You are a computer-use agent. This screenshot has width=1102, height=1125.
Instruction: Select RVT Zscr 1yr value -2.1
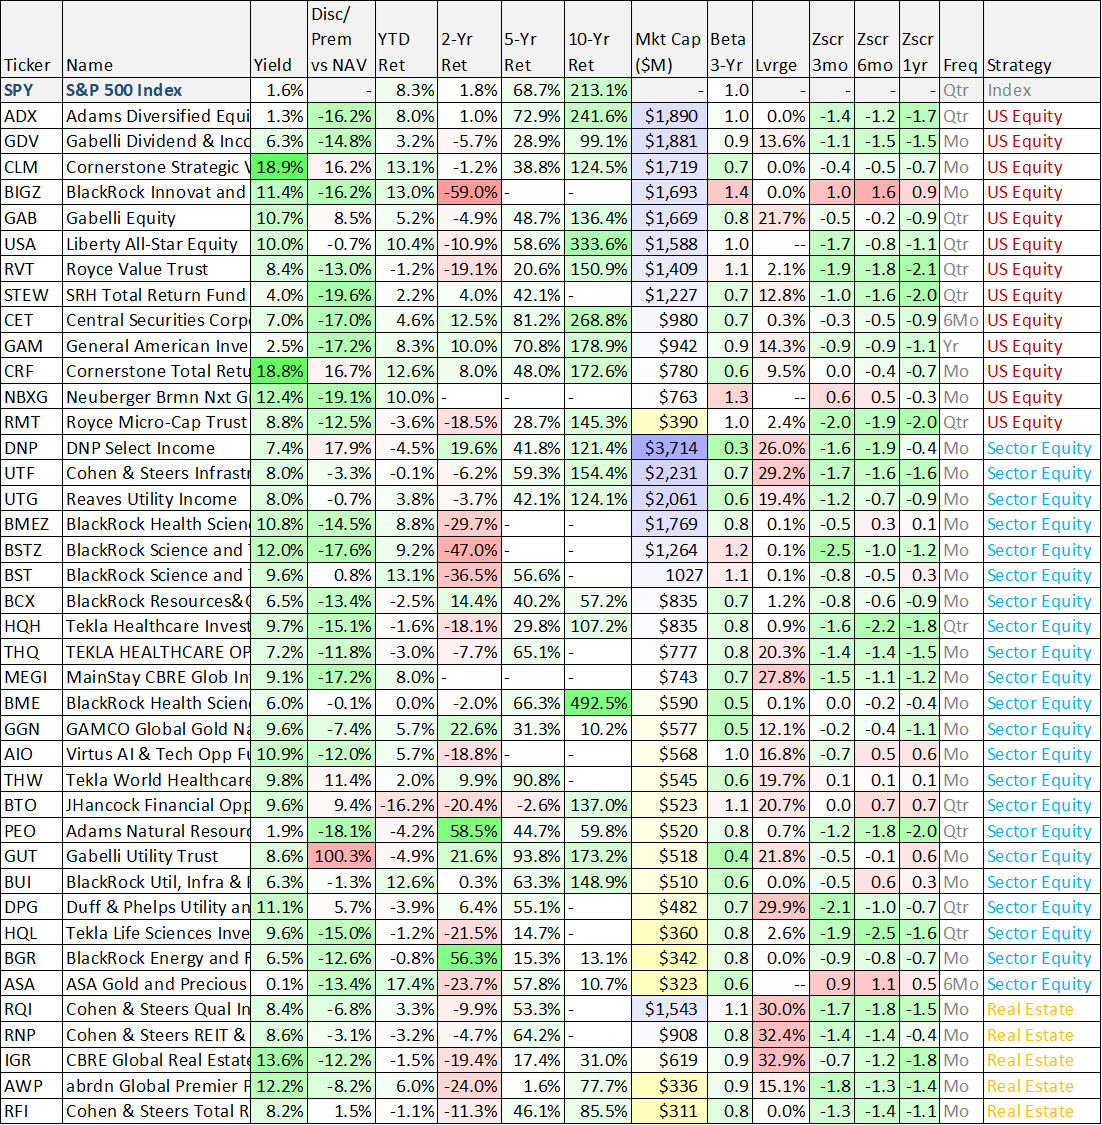[x=919, y=269]
